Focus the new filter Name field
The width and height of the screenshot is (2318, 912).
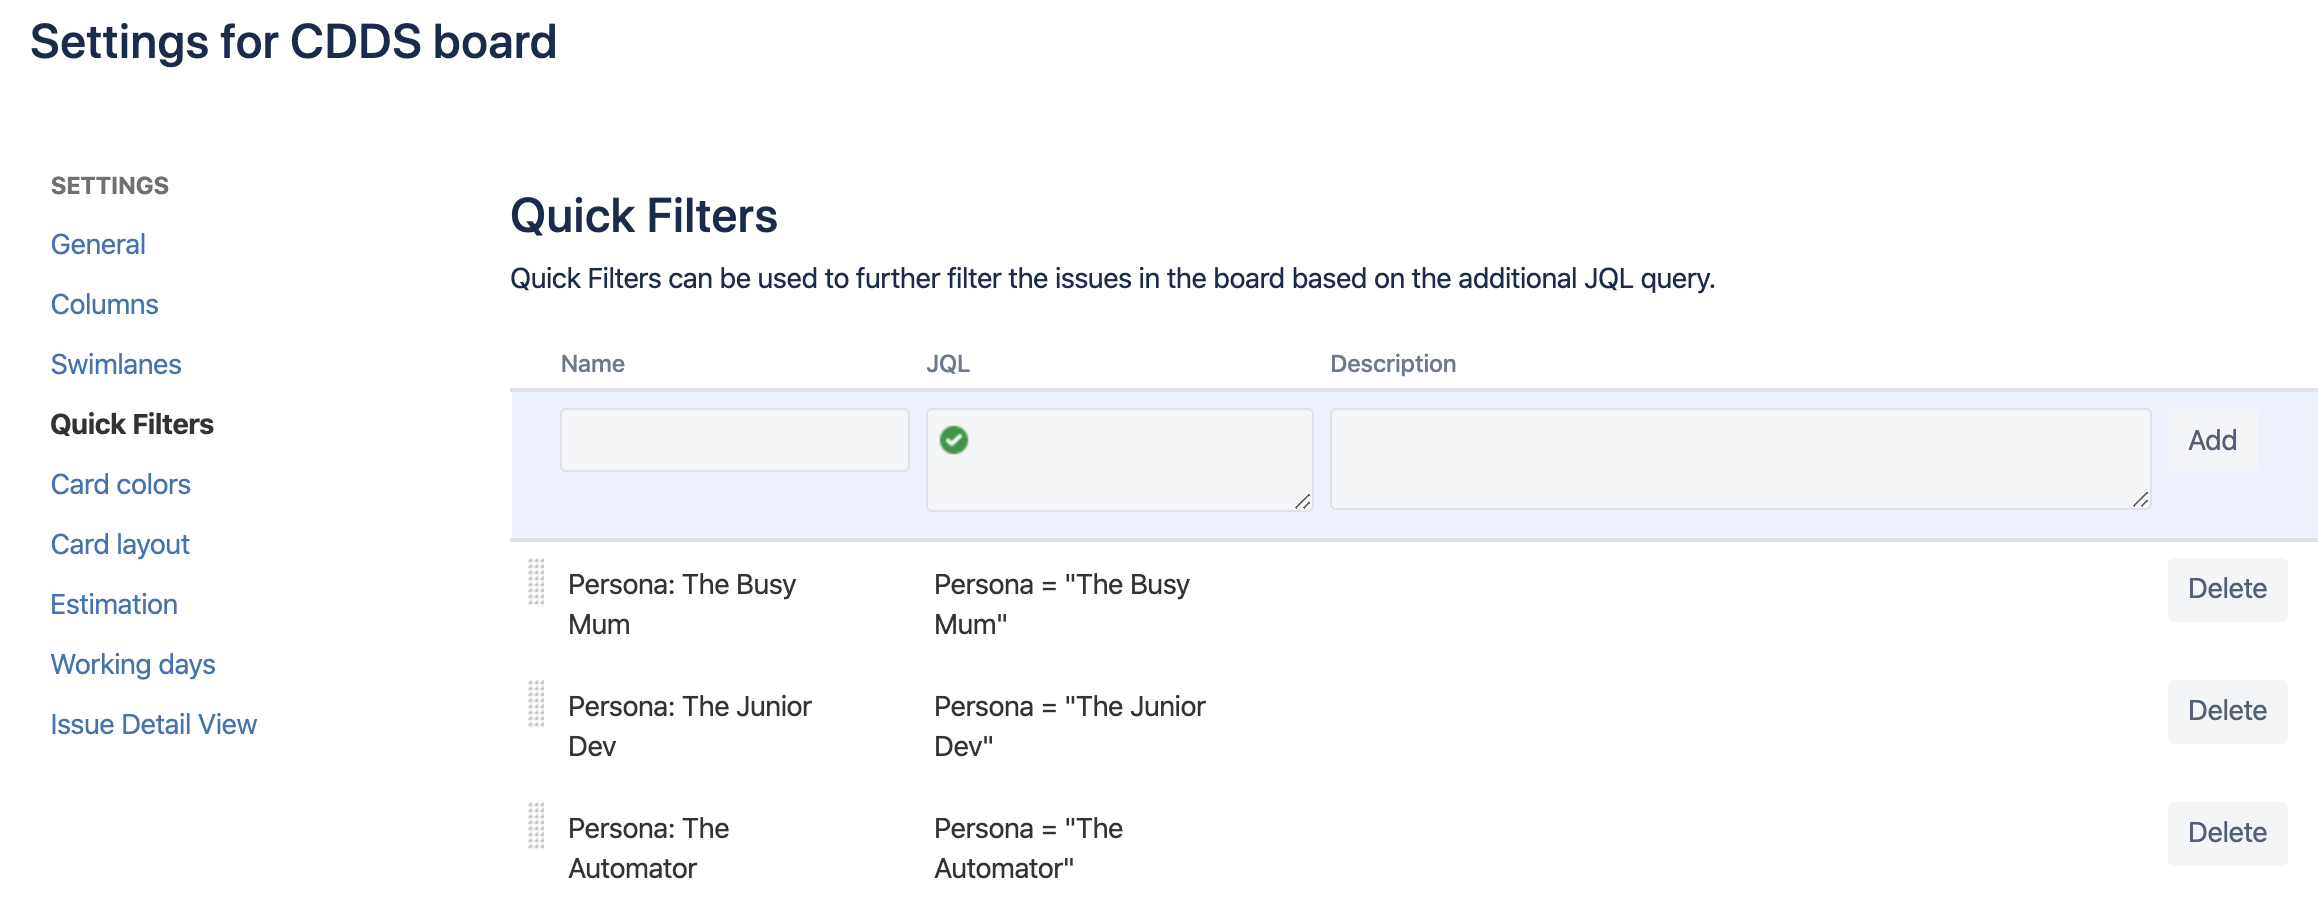point(734,440)
